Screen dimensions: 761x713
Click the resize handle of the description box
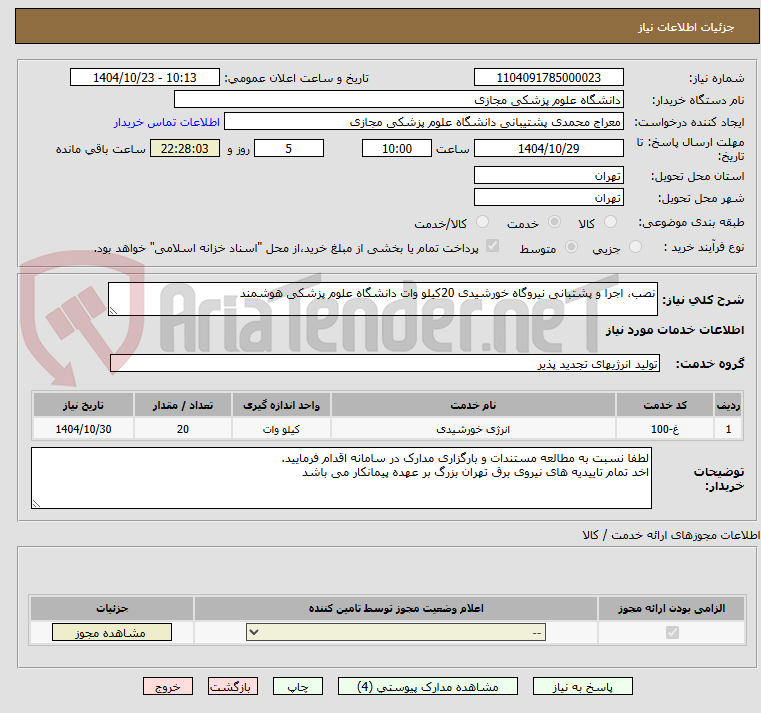113,311
